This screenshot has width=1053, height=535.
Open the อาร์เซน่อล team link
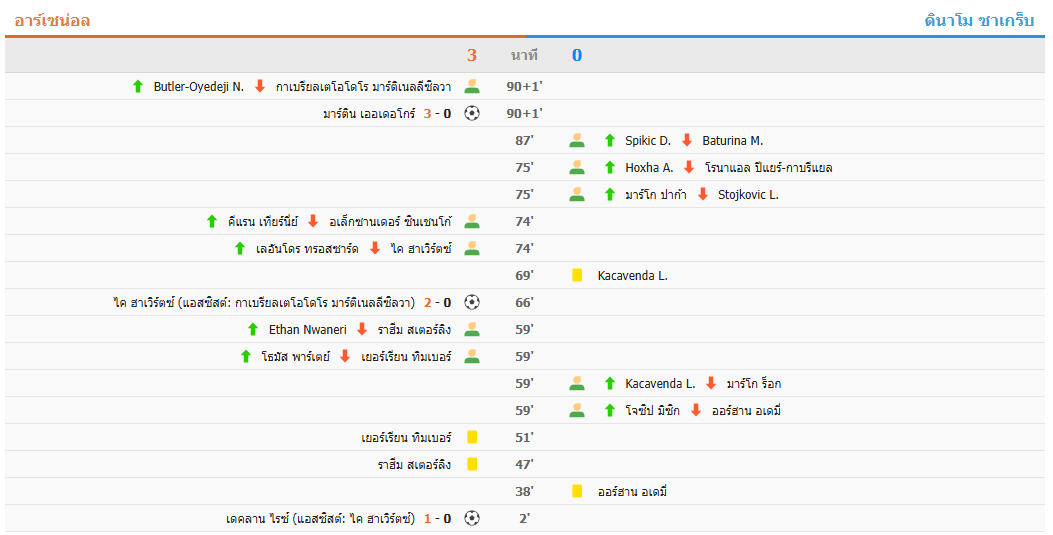click(x=52, y=20)
